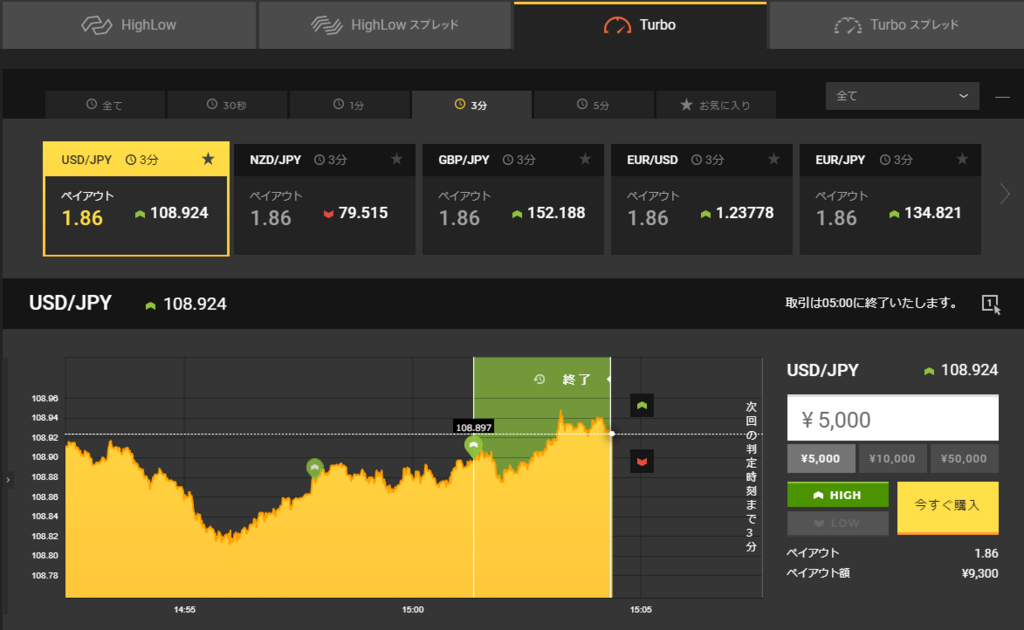Open the single-chart layout icon
Image resolution: width=1024 pixels, height=630 pixels.
coord(988,302)
